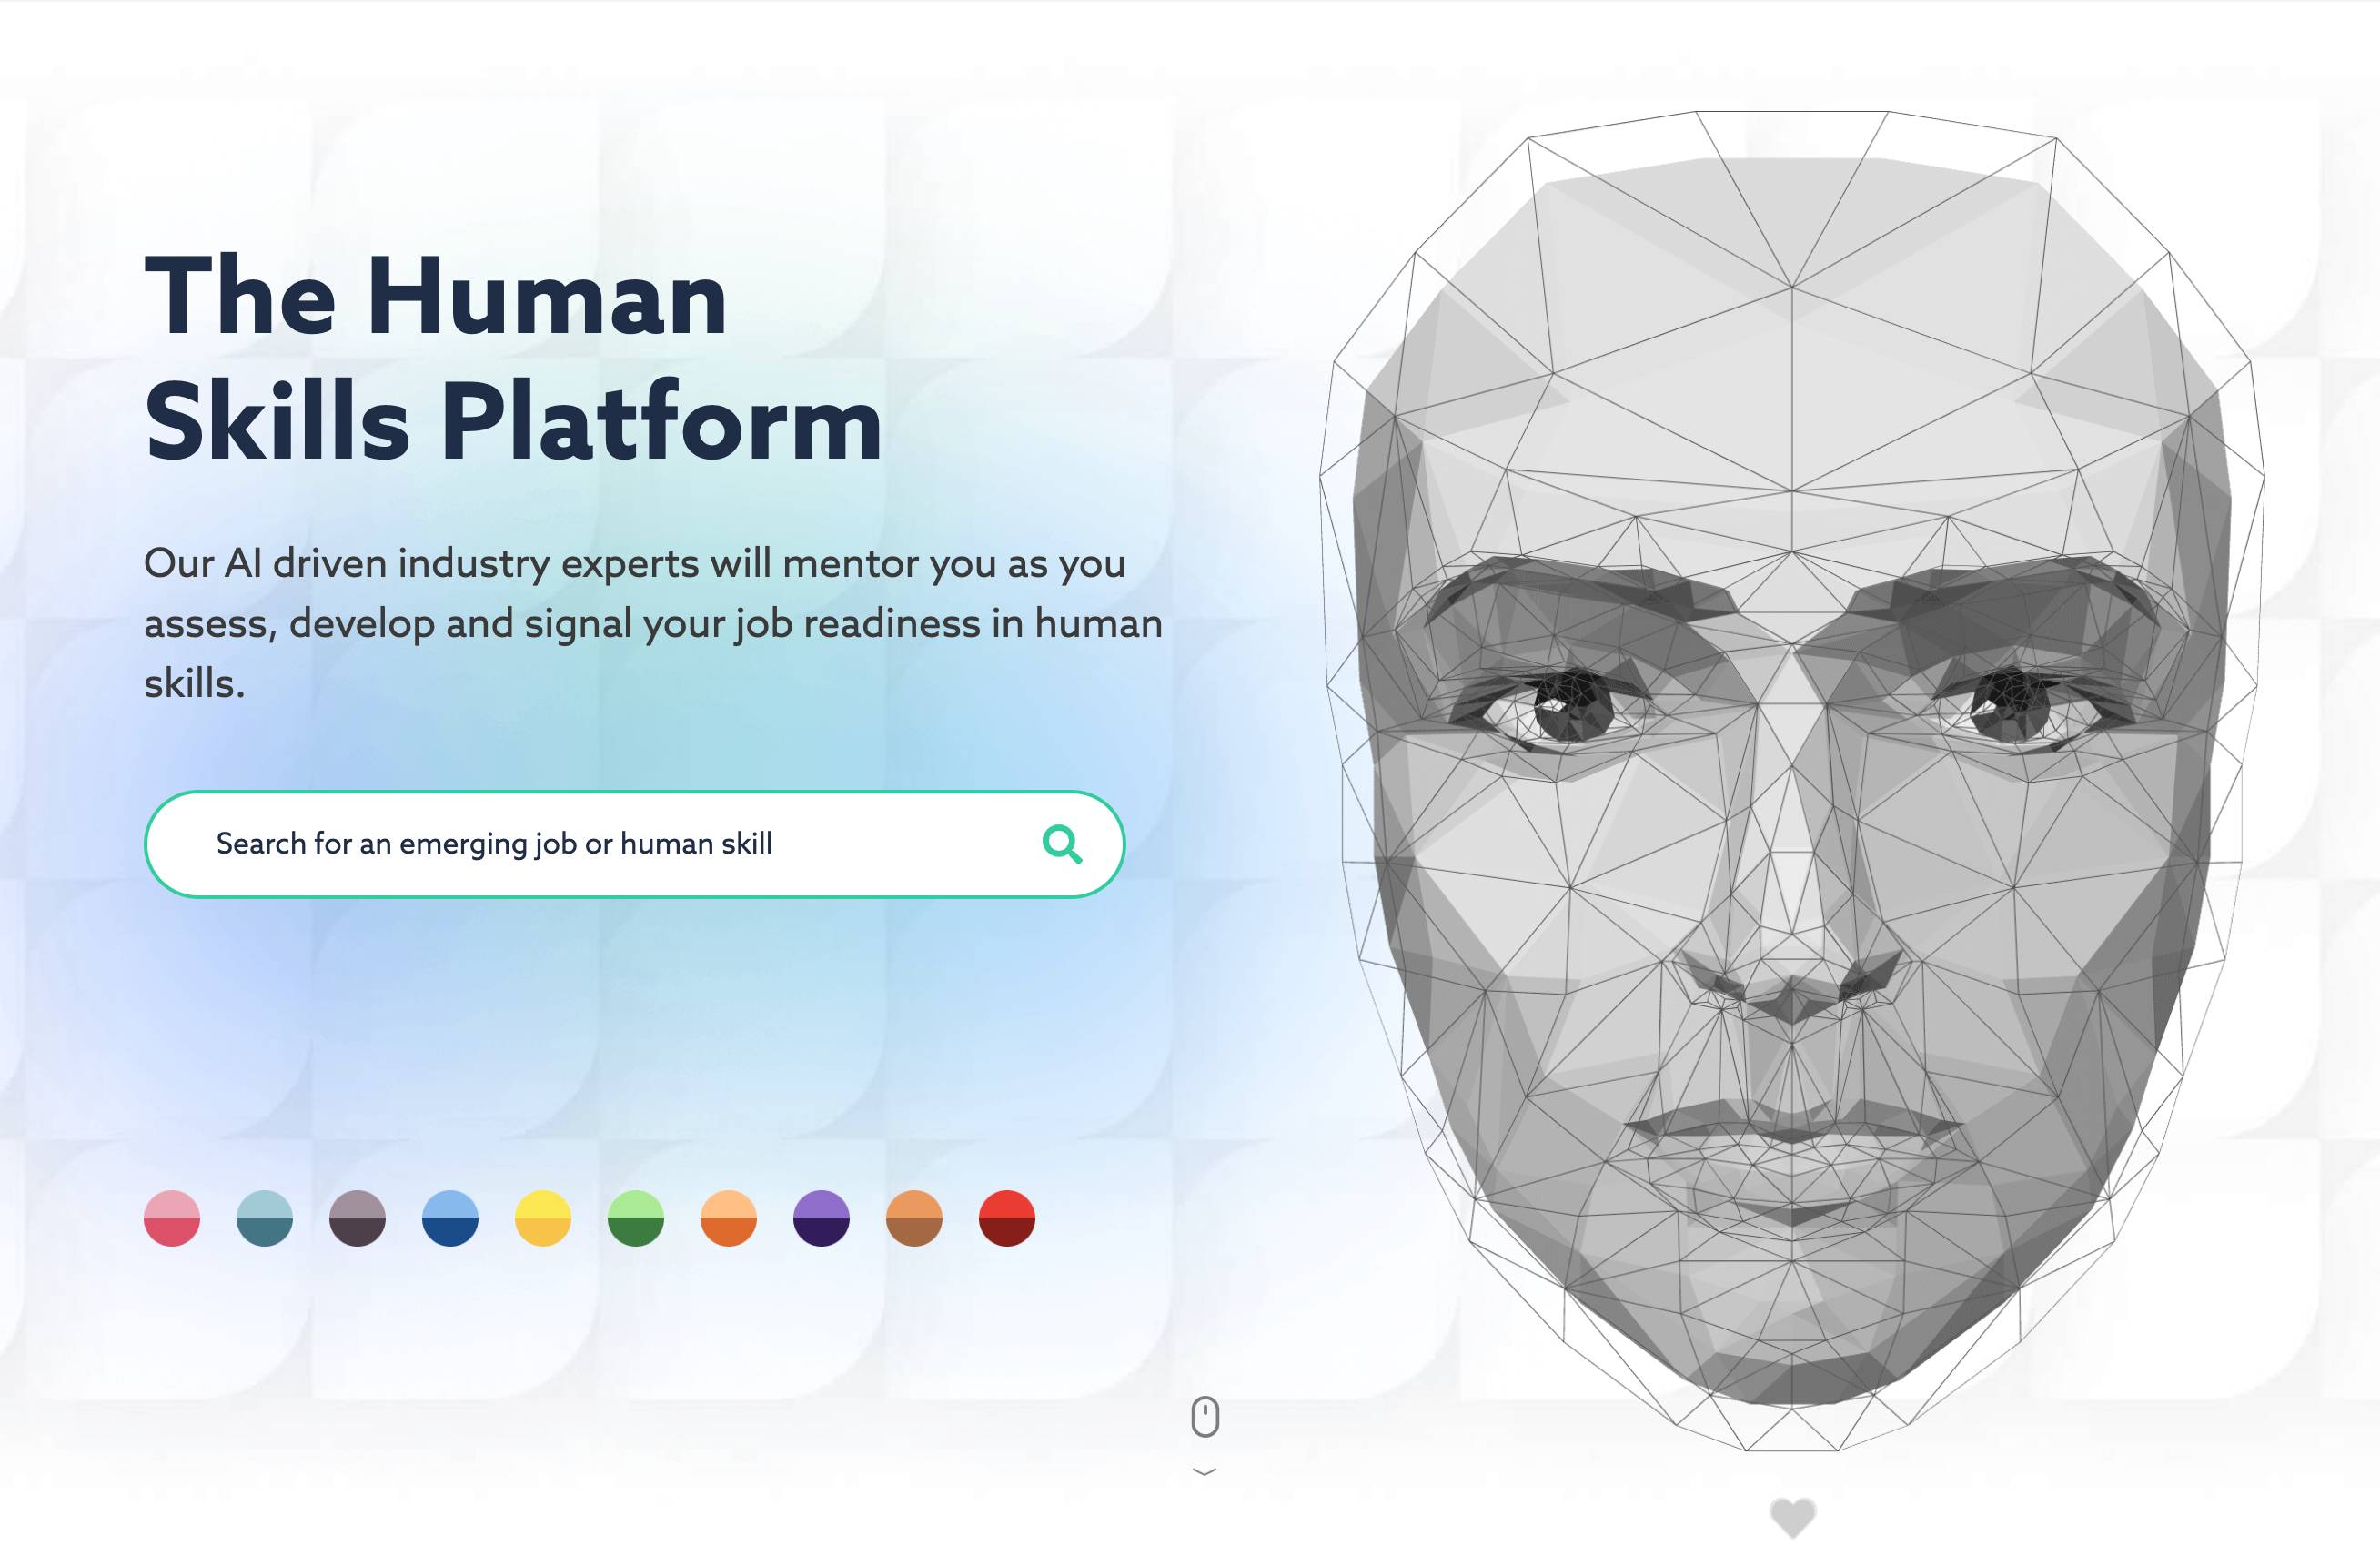The width and height of the screenshot is (2380, 1556).
Task: Click the search field for emerging jobs
Action: [634, 844]
